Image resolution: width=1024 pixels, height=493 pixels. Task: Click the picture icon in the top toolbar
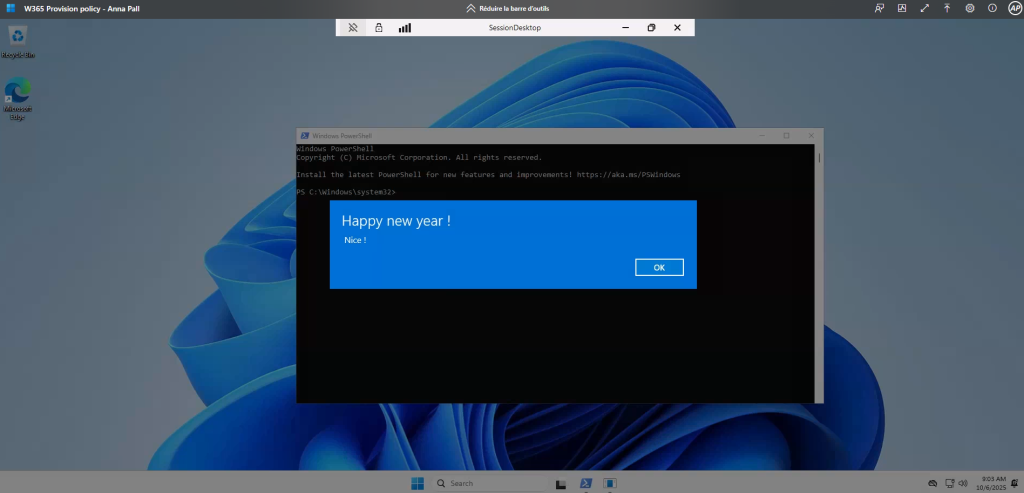click(x=902, y=8)
